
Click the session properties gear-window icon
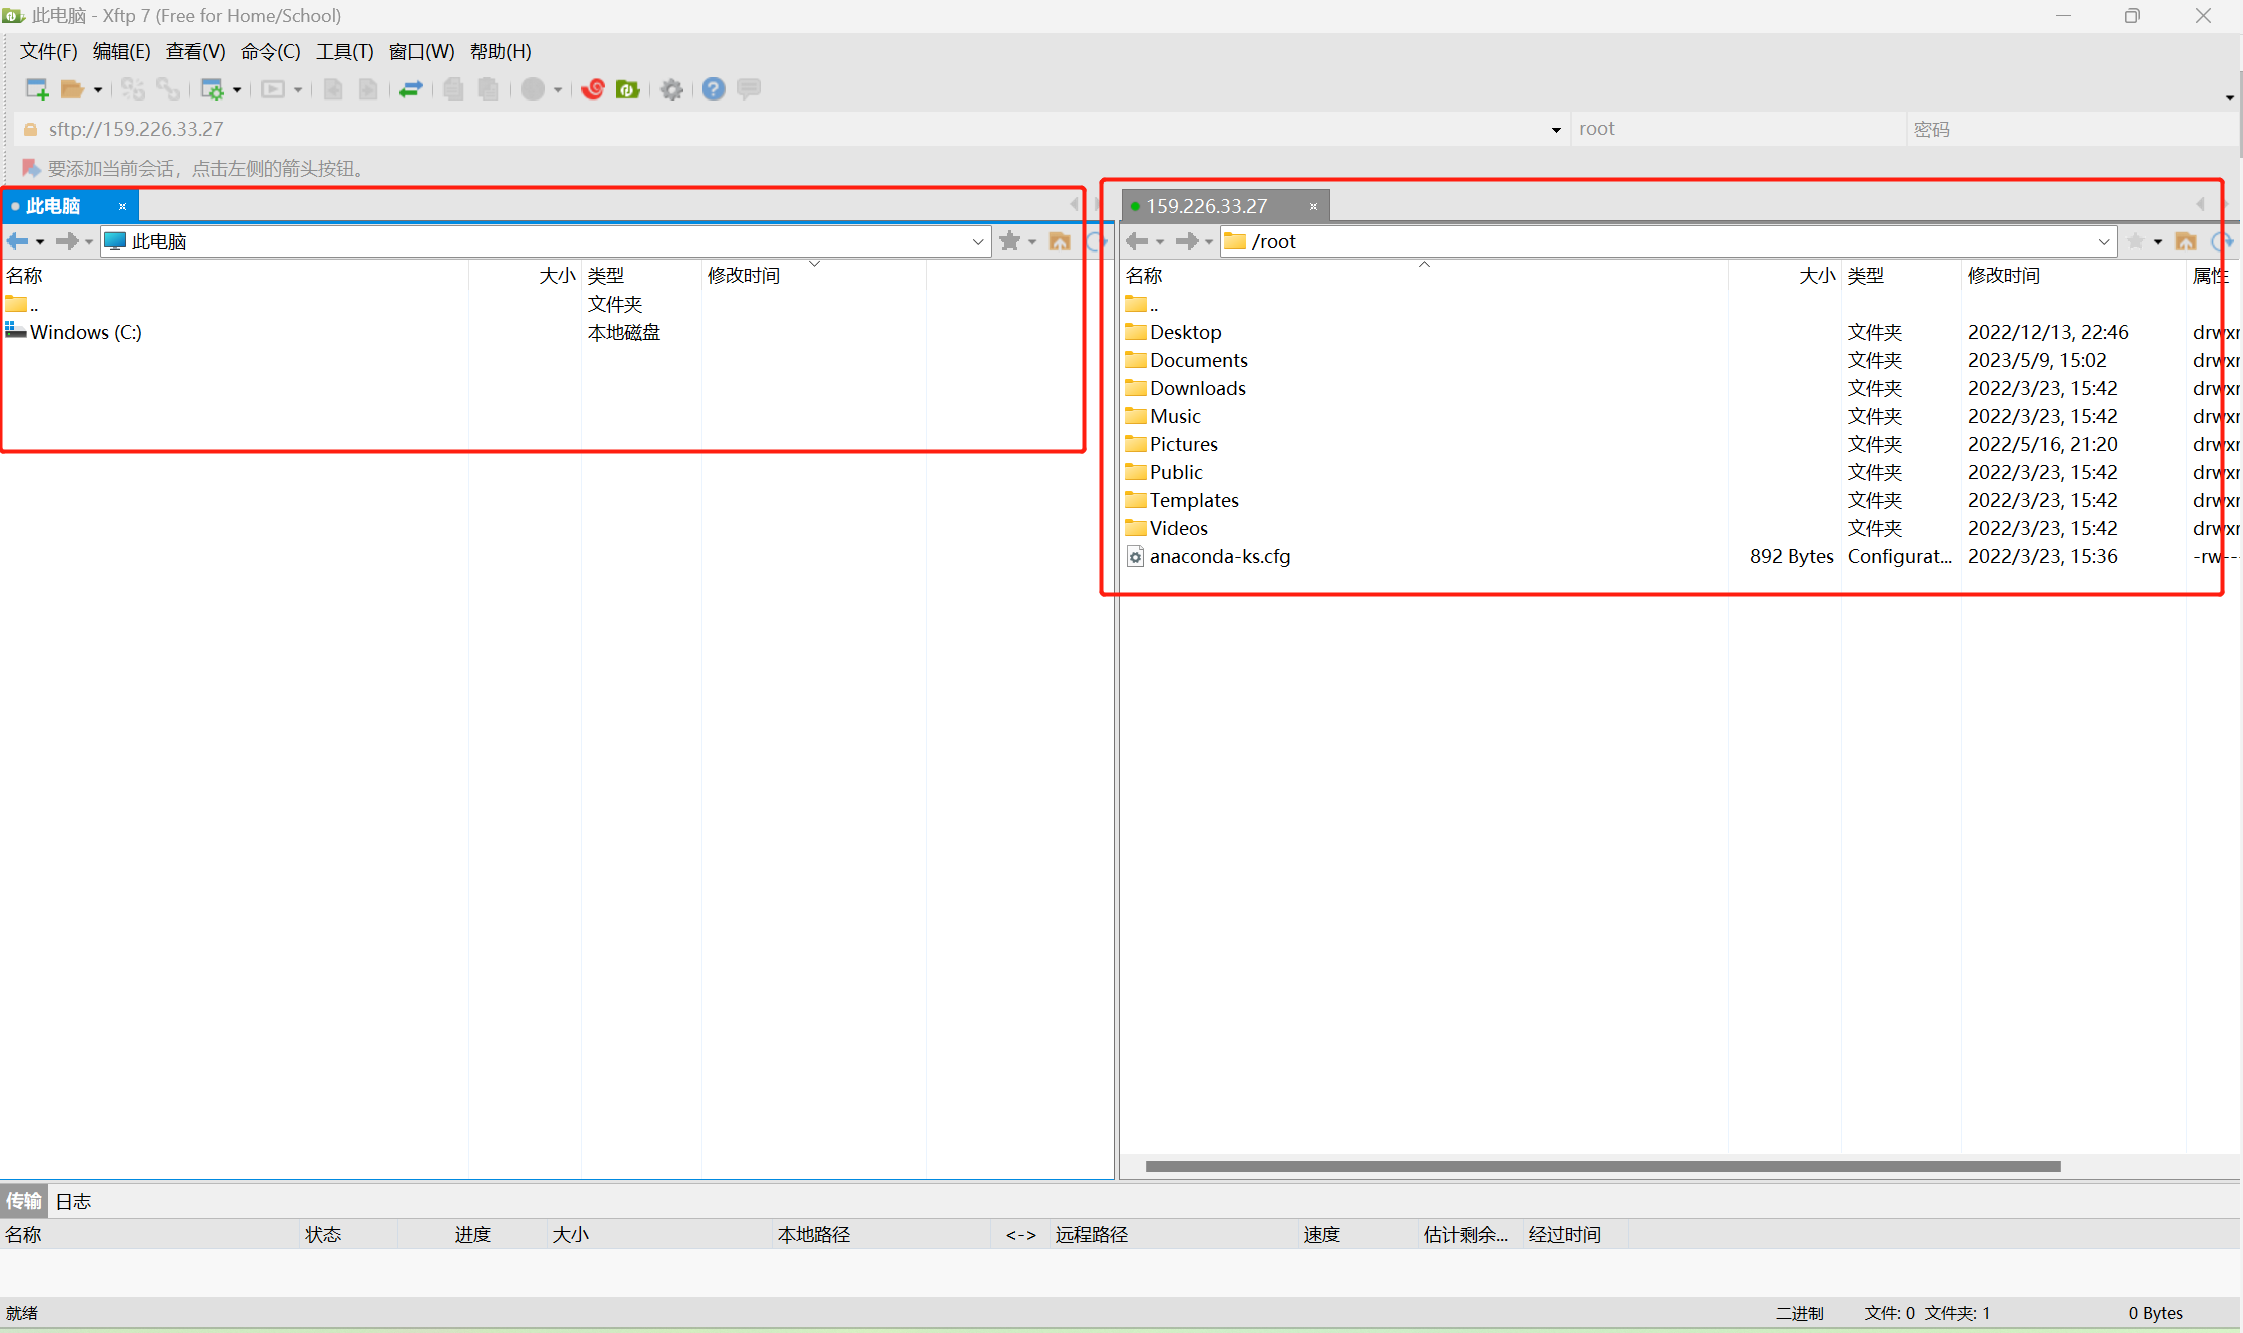212,89
